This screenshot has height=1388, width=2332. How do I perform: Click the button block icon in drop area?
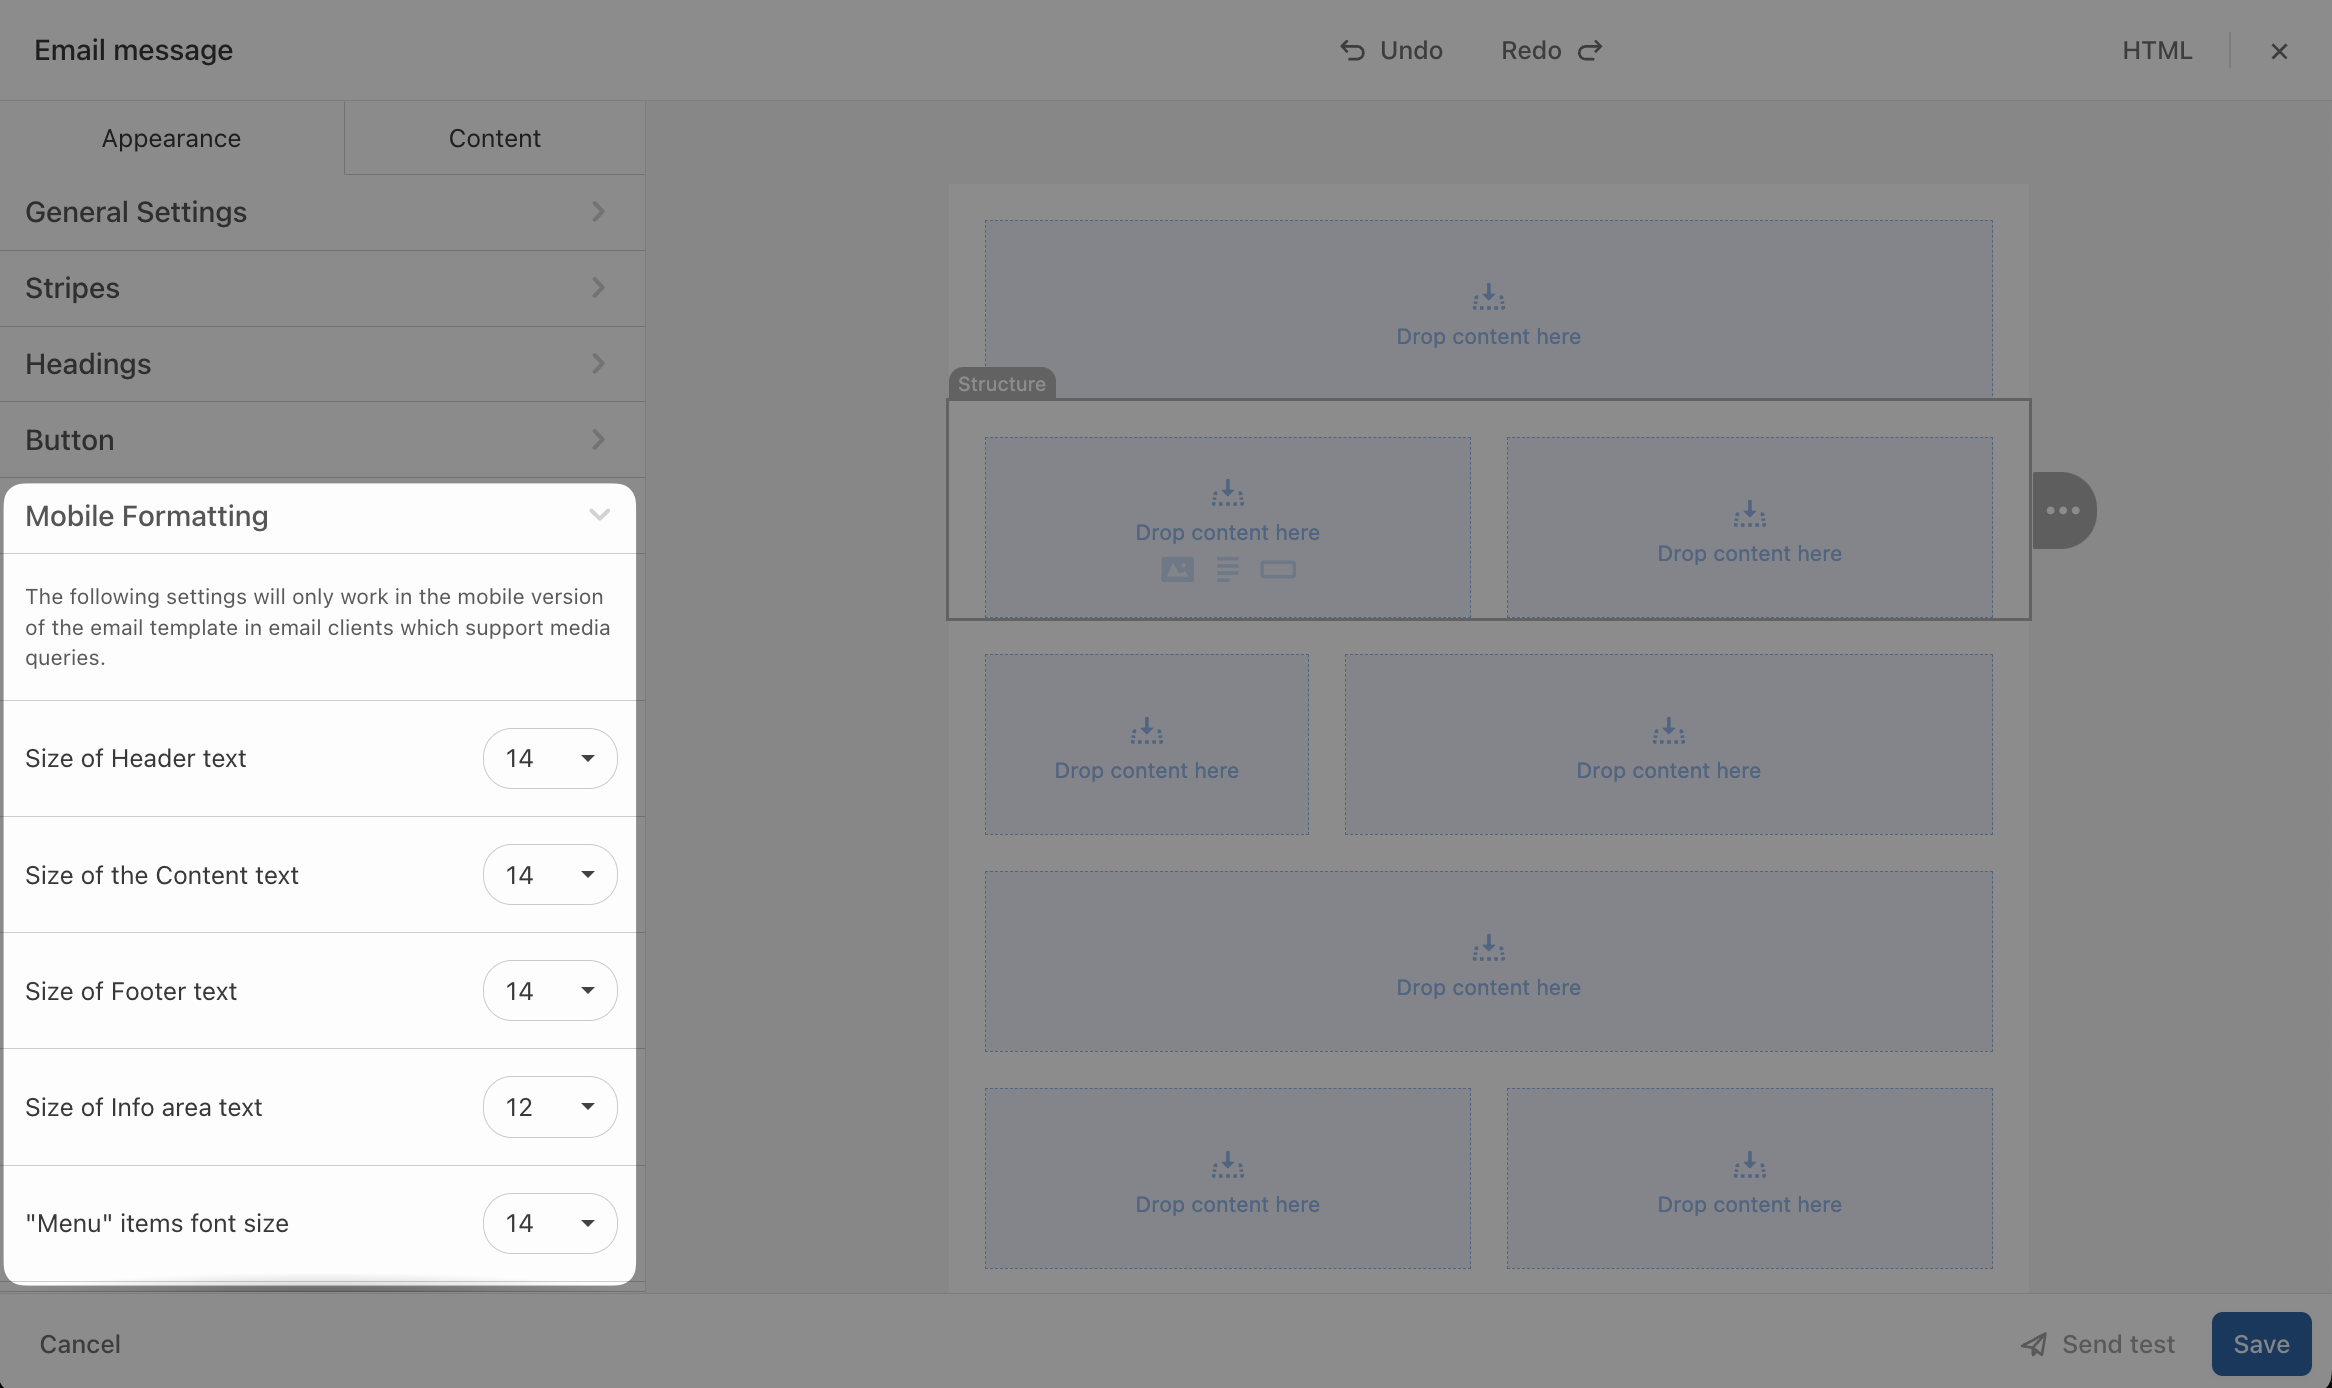click(x=1277, y=570)
